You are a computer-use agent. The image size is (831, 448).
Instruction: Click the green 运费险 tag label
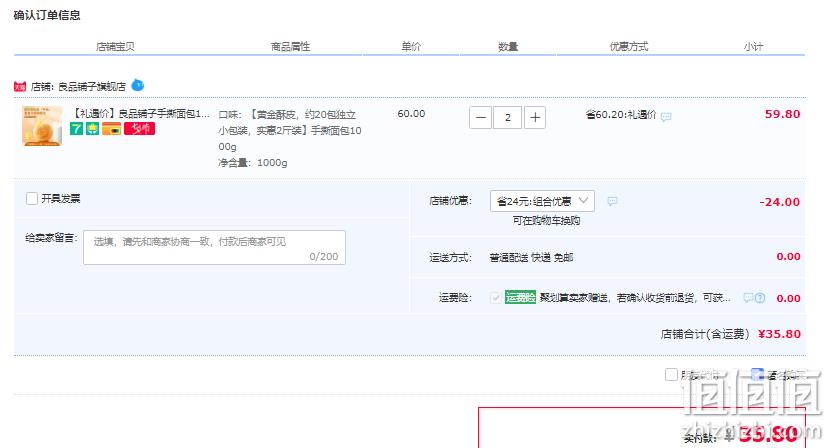click(x=520, y=297)
